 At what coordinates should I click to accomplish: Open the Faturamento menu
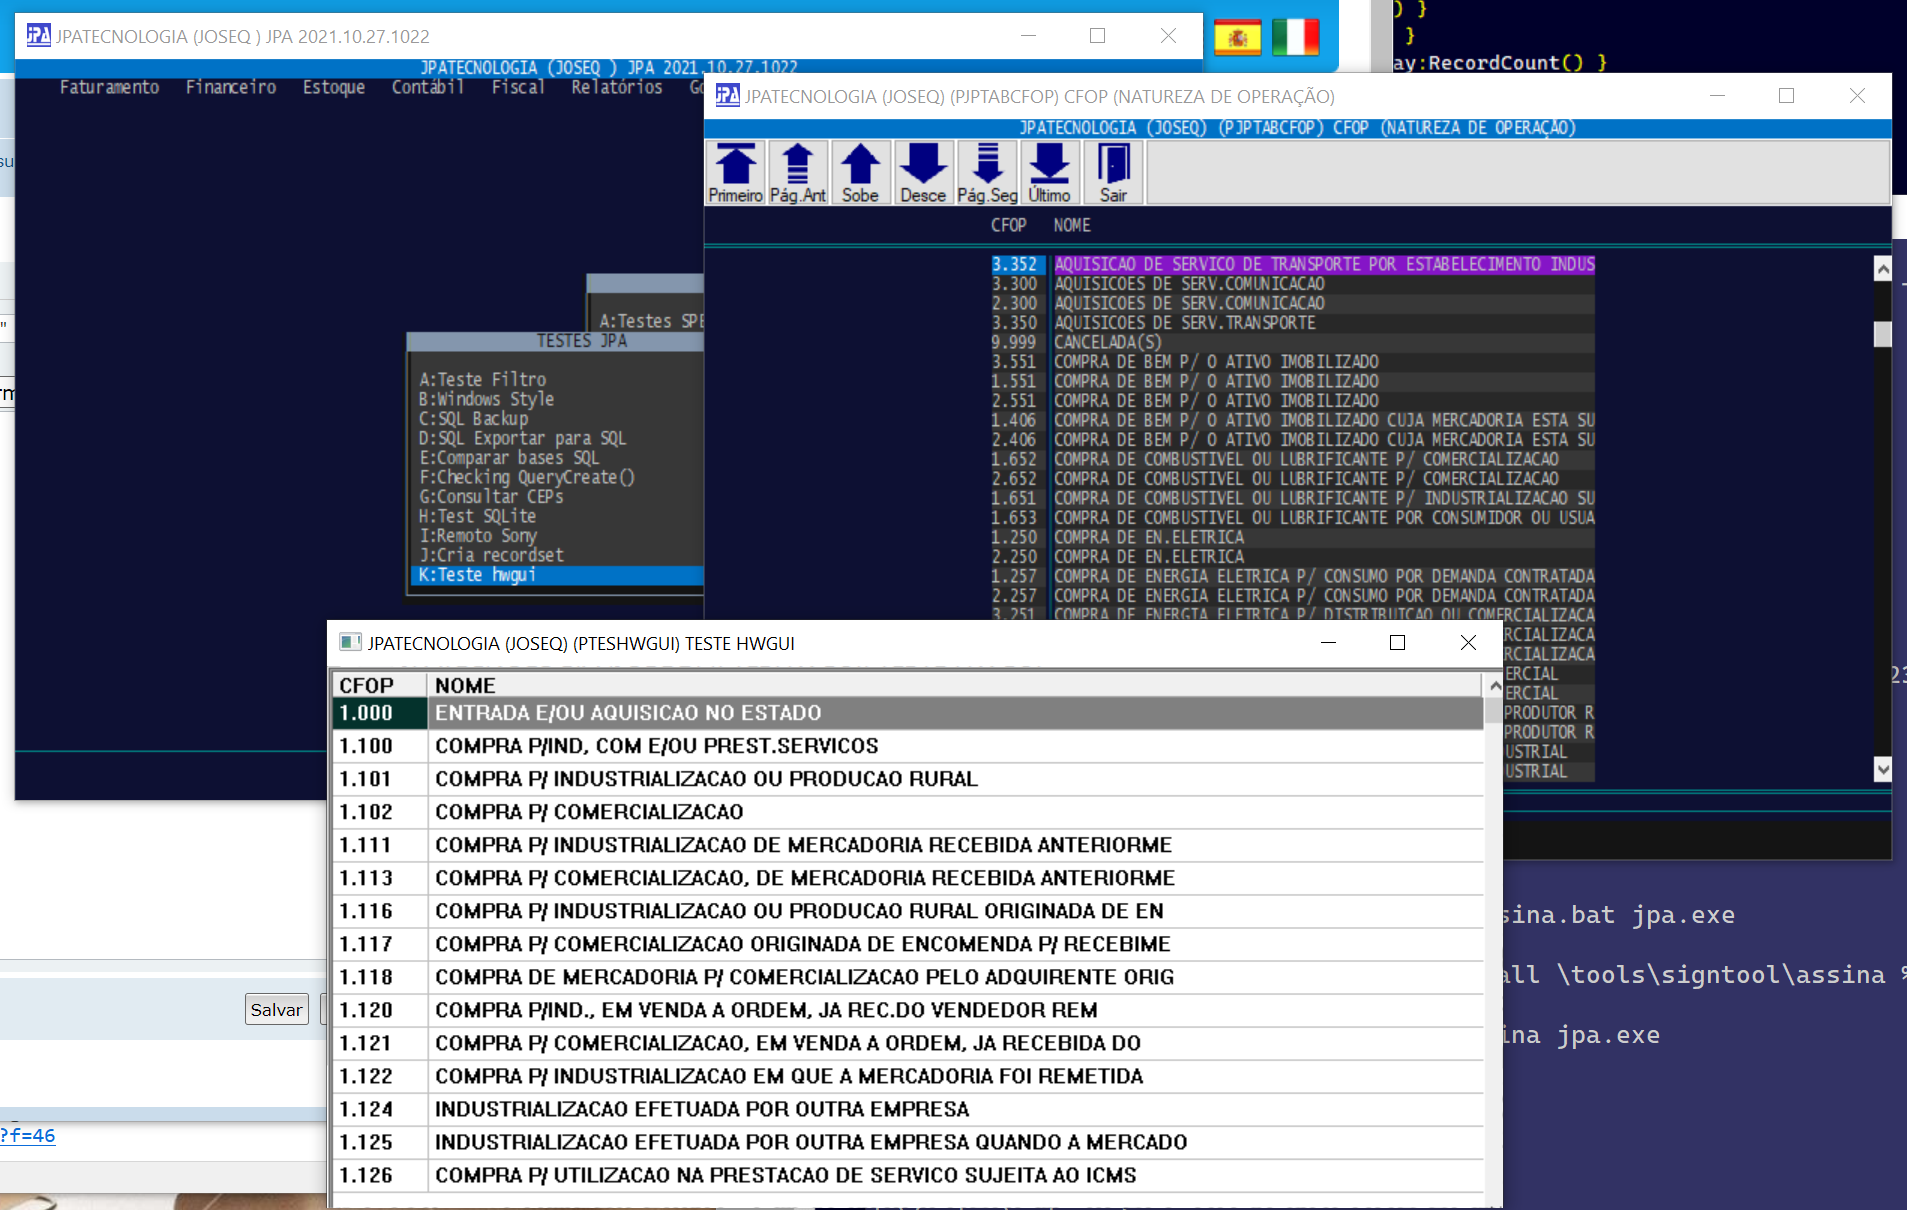[109, 88]
